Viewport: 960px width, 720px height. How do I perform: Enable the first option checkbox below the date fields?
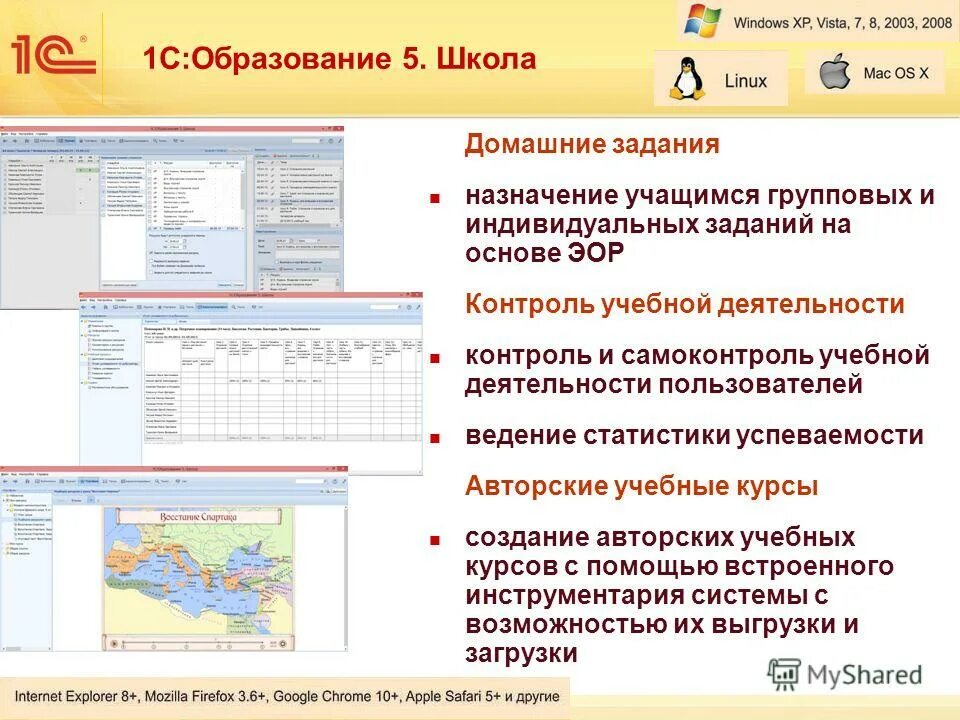(151, 252)
